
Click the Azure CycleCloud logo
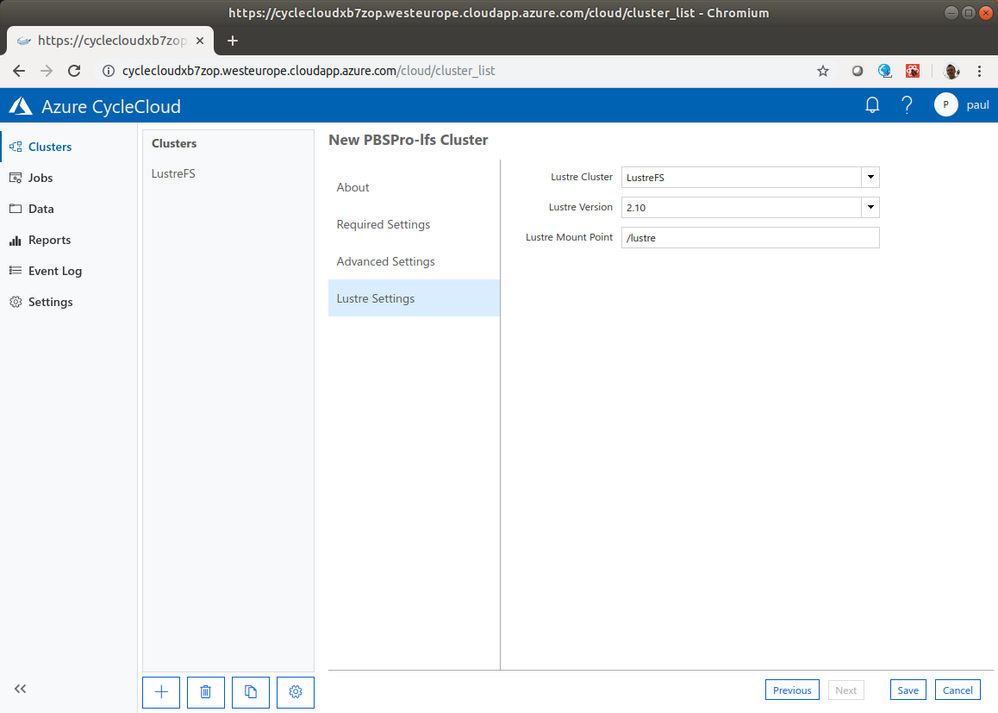point(20,106)
